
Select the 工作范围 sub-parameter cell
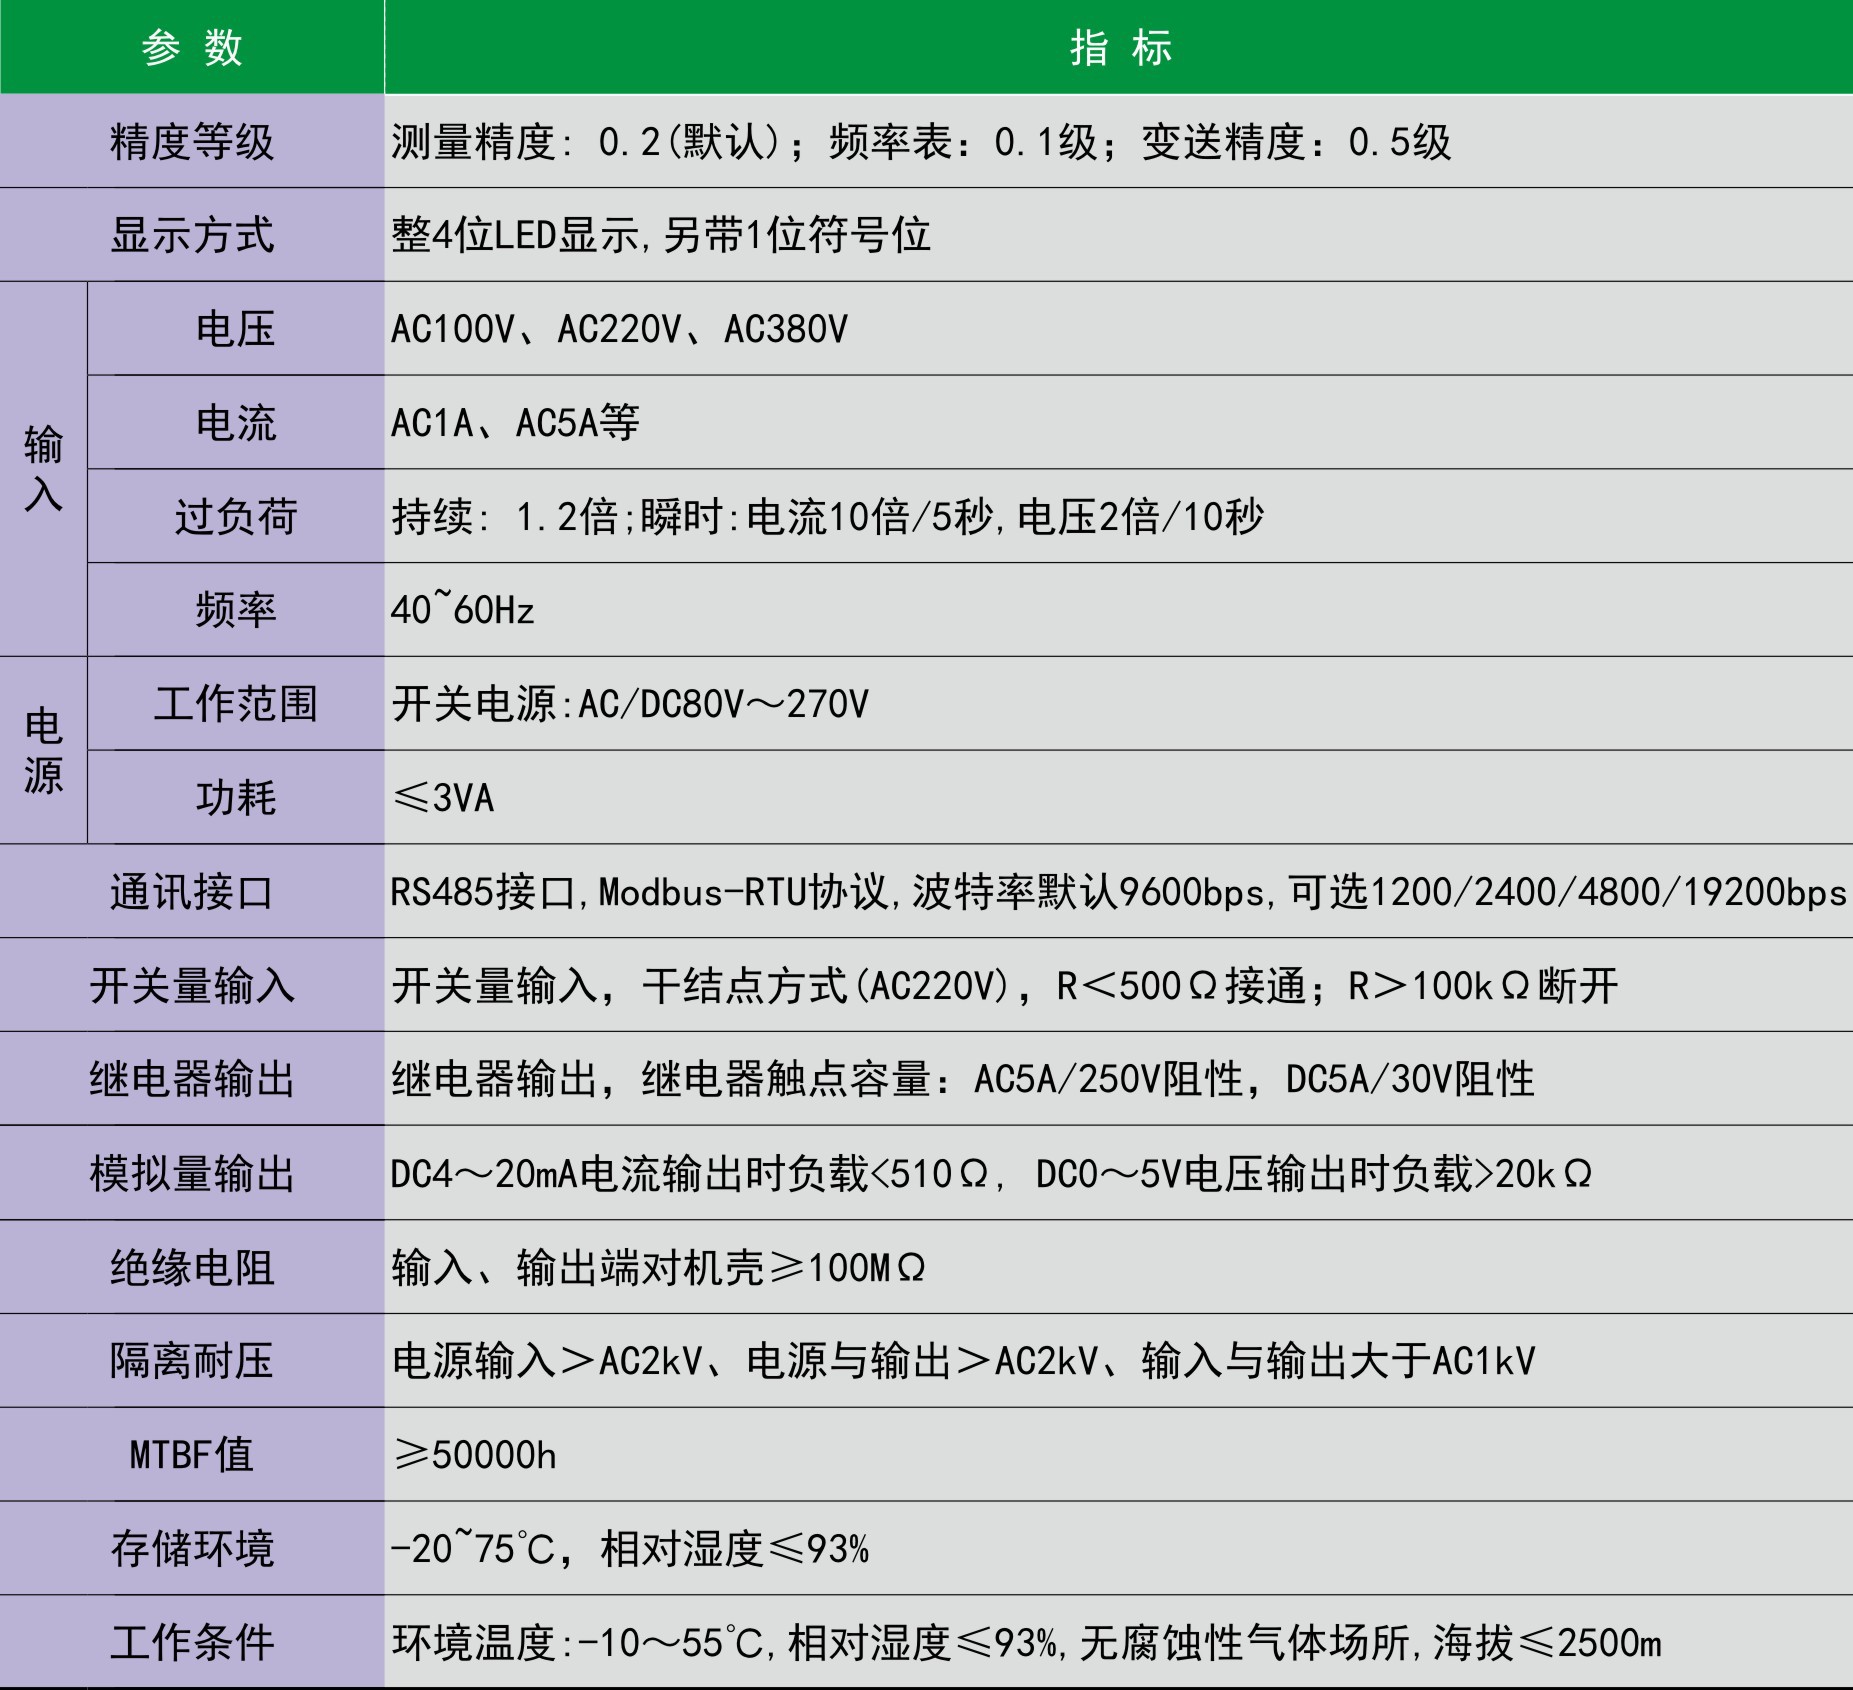(x=236, y=704)
